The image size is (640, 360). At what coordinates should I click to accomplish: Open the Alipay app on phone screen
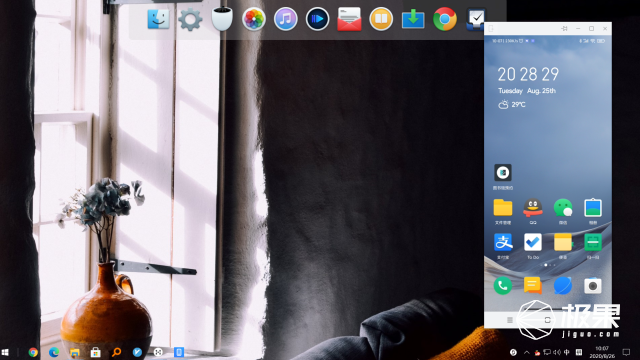tap(503, 242)
